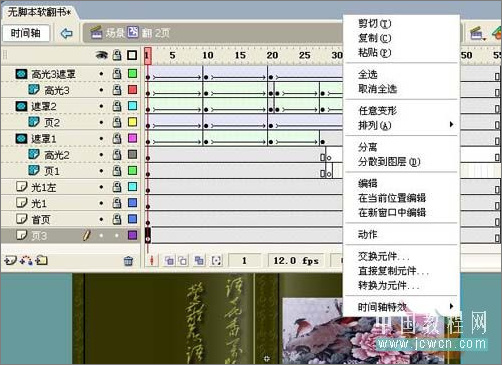Click mask icon of 遮罩2 layer

(21, 106)
